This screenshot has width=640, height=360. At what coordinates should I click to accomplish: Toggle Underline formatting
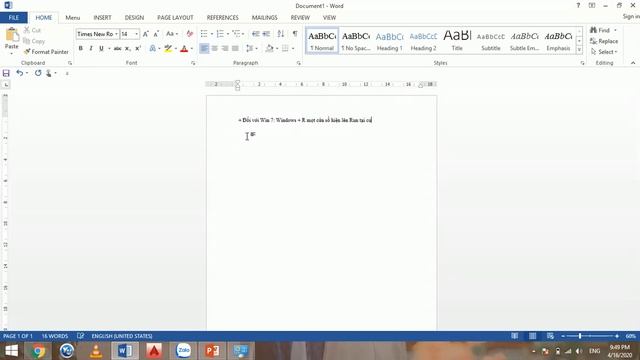(x=101, y=49)
